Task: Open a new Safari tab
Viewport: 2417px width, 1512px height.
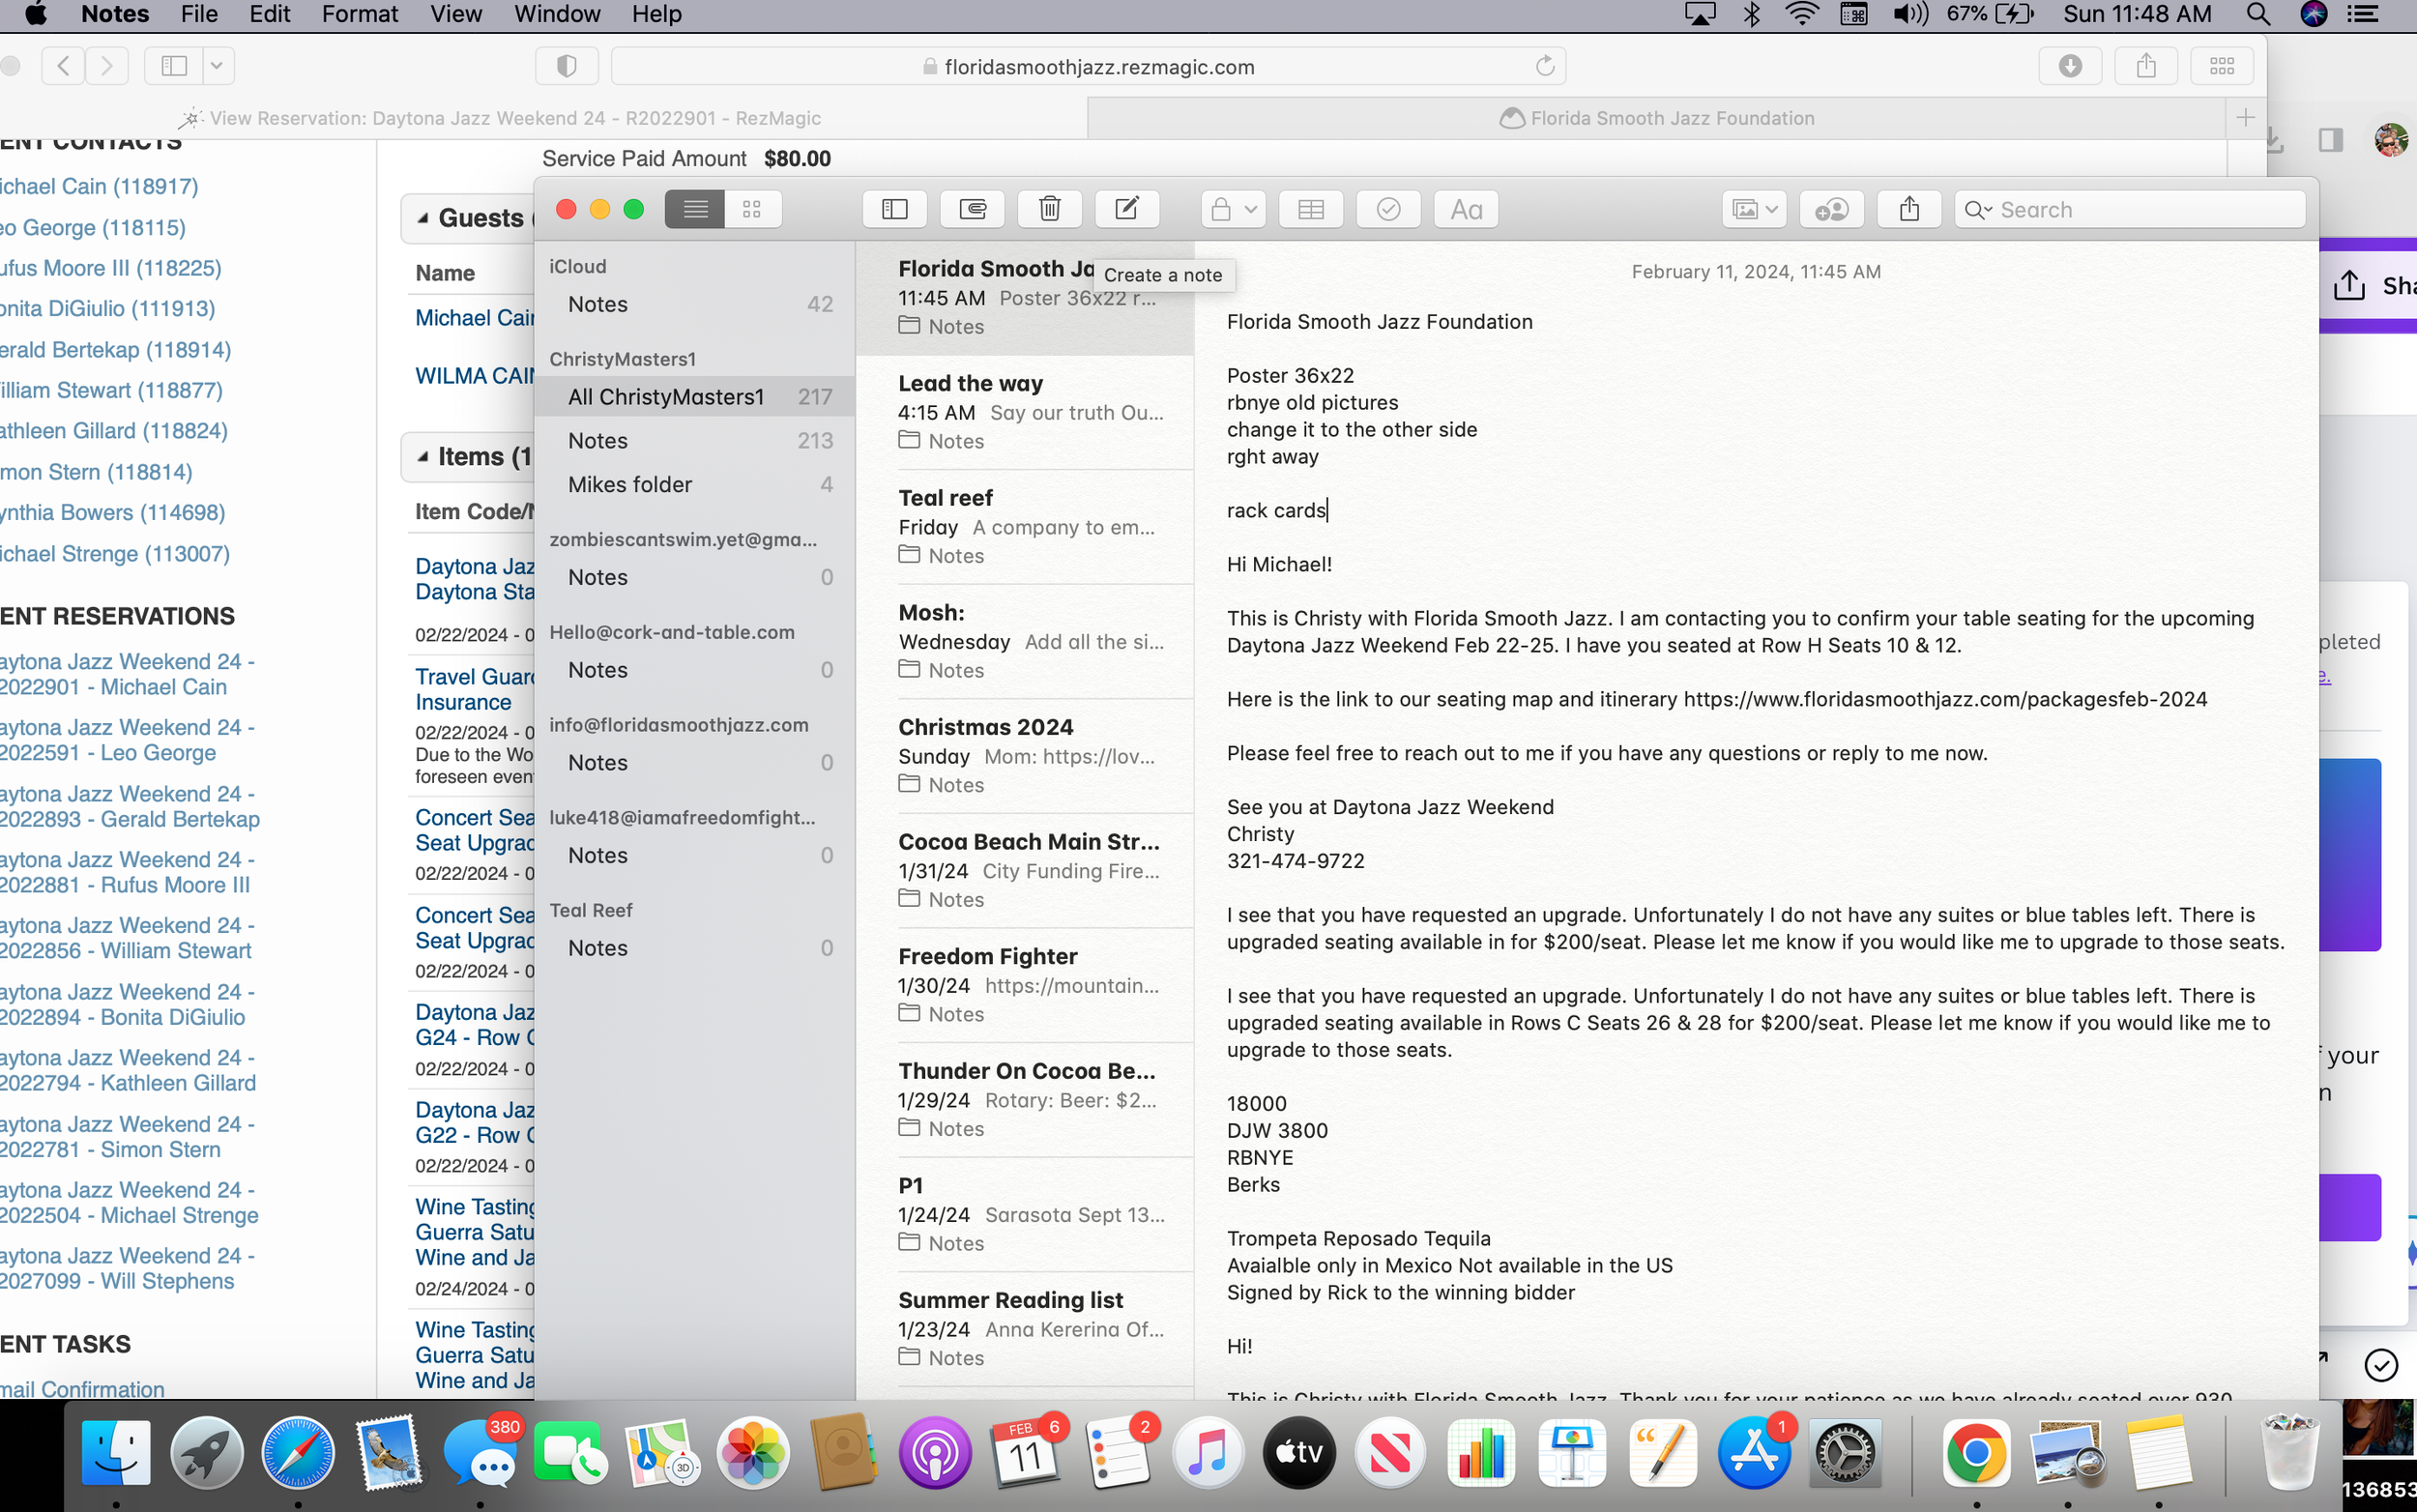Action: pos(2245,118)
